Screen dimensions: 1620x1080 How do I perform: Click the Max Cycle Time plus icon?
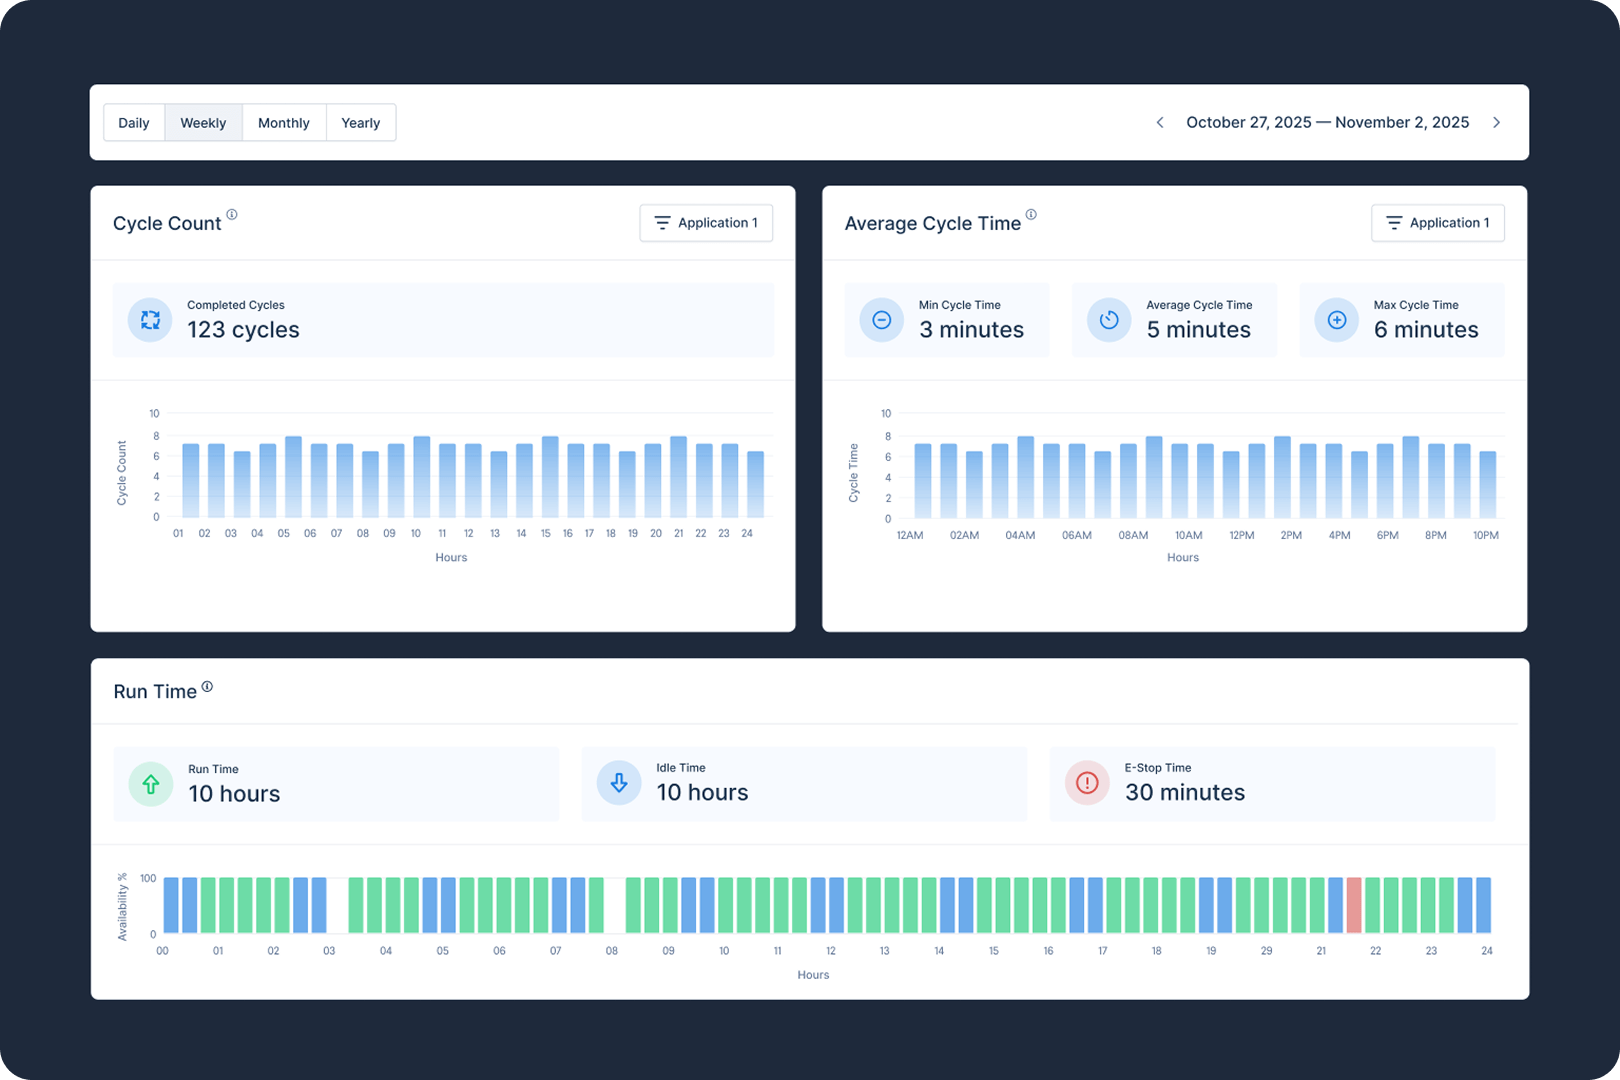[x=1336, y=320]
